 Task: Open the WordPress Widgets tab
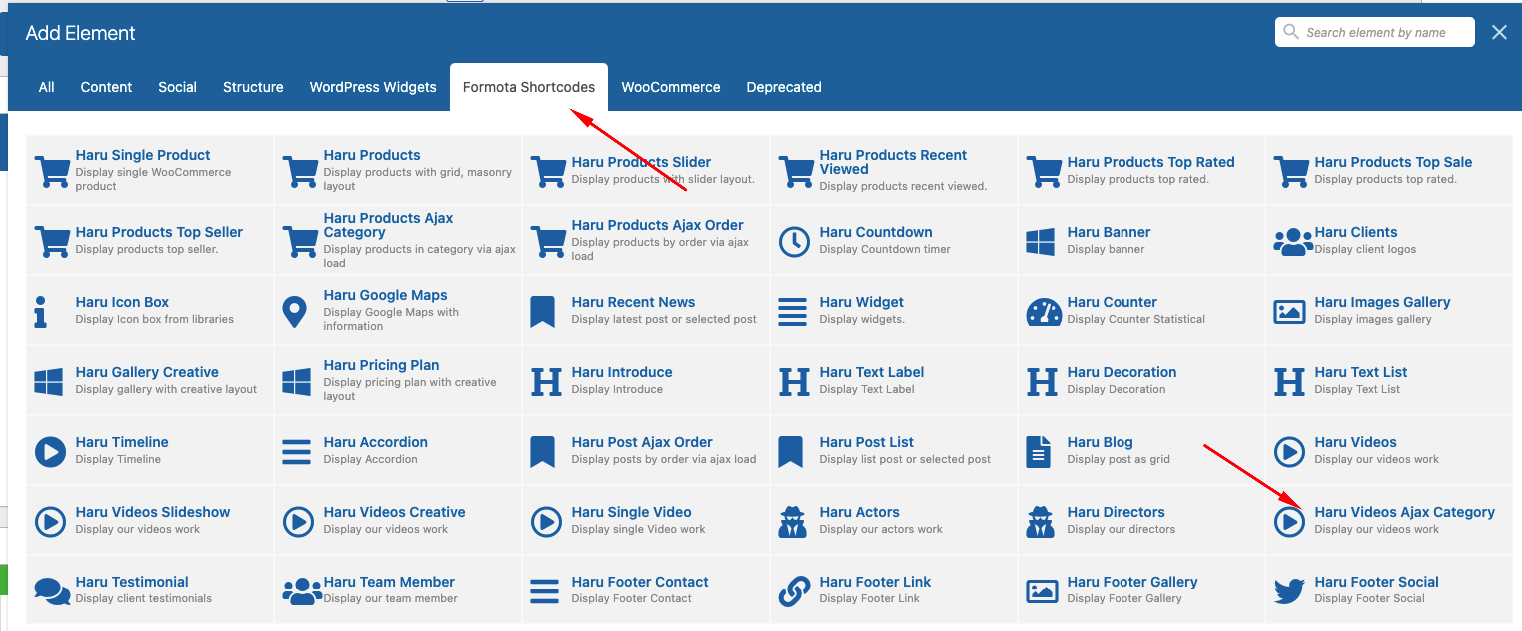373,87
